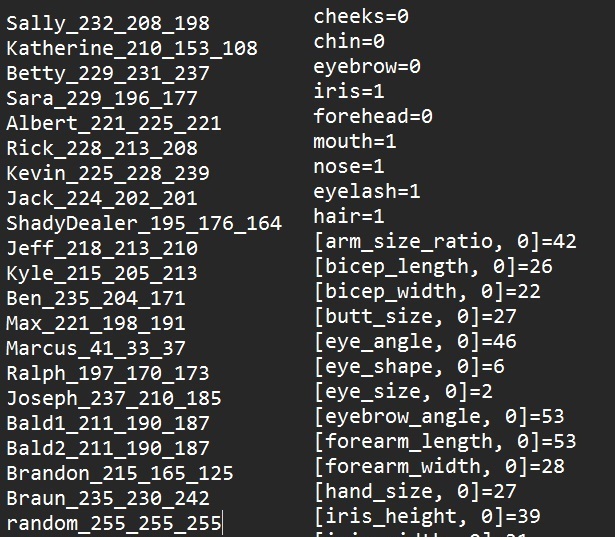
Task: Select the Marcus_41_33_37 entry
Action: [x=96, y=348]
